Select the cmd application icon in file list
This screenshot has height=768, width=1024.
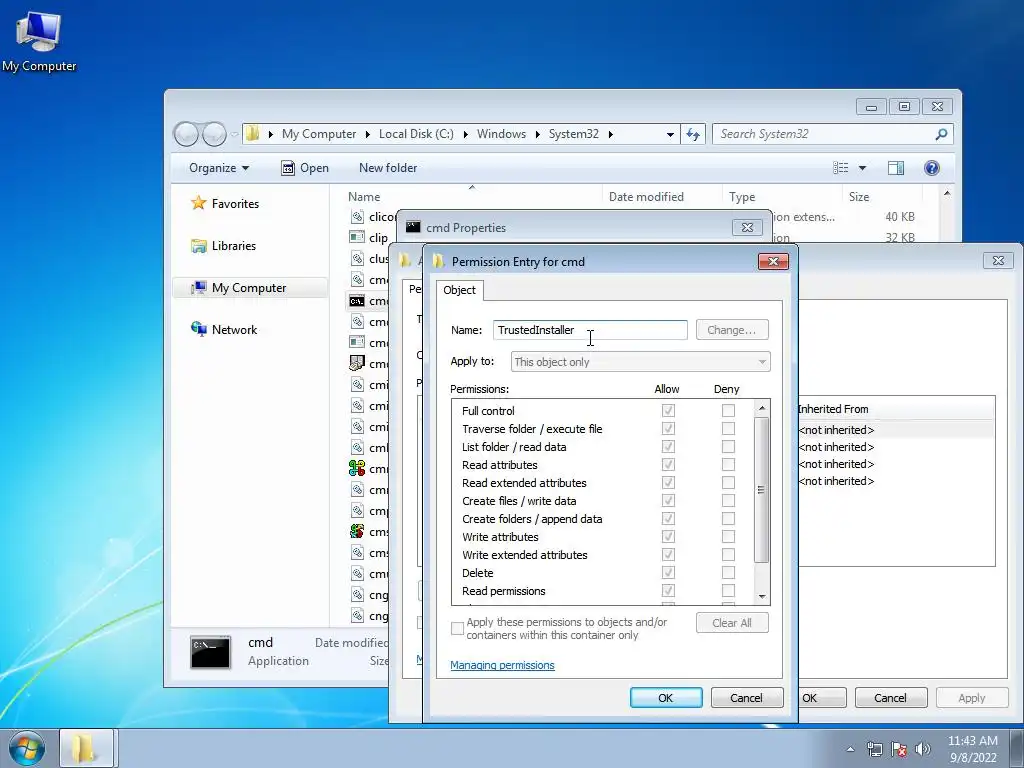point(357,301)
